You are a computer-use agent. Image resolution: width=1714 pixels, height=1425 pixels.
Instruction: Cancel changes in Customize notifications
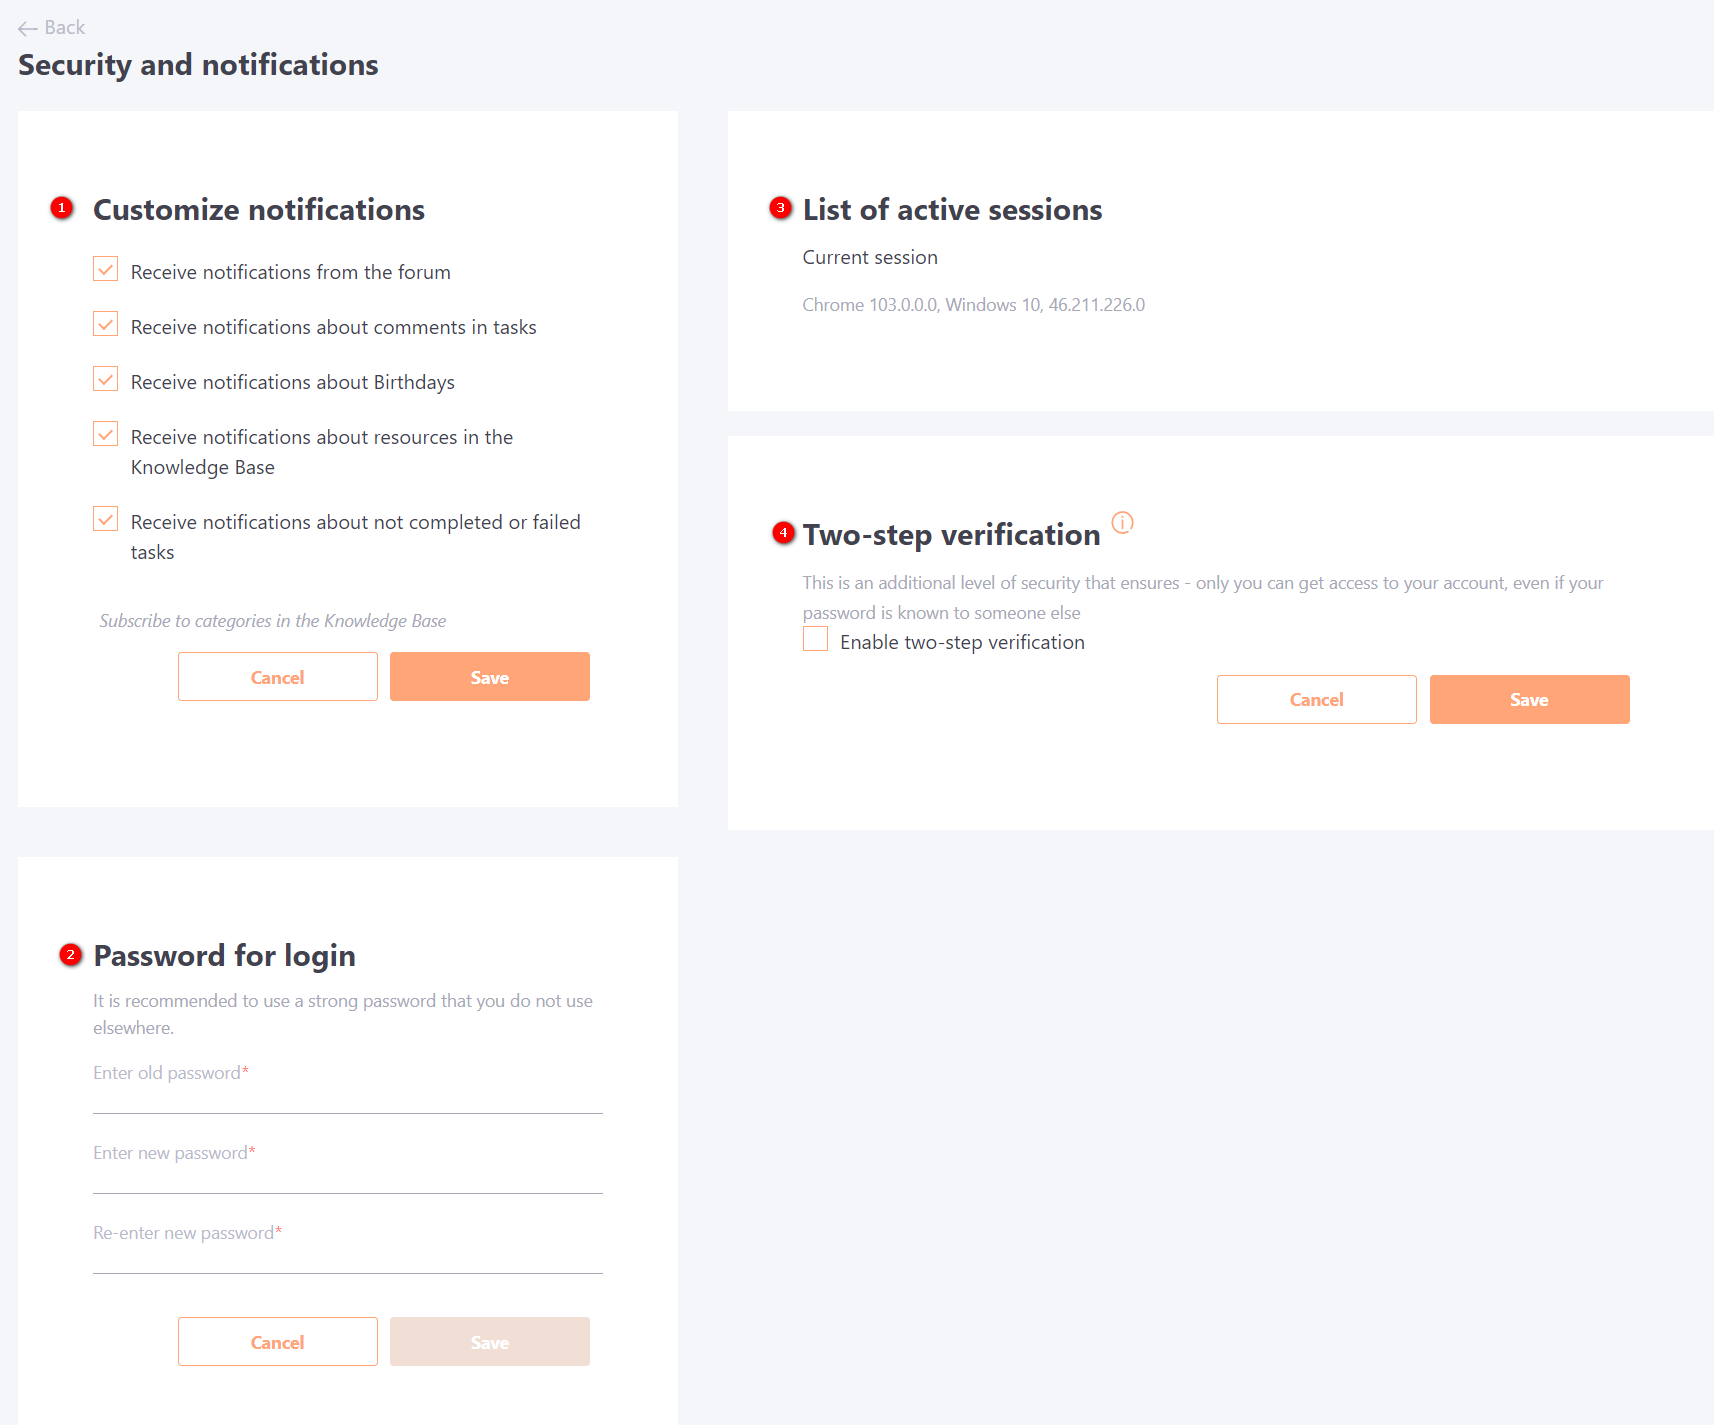coord(278,677)
